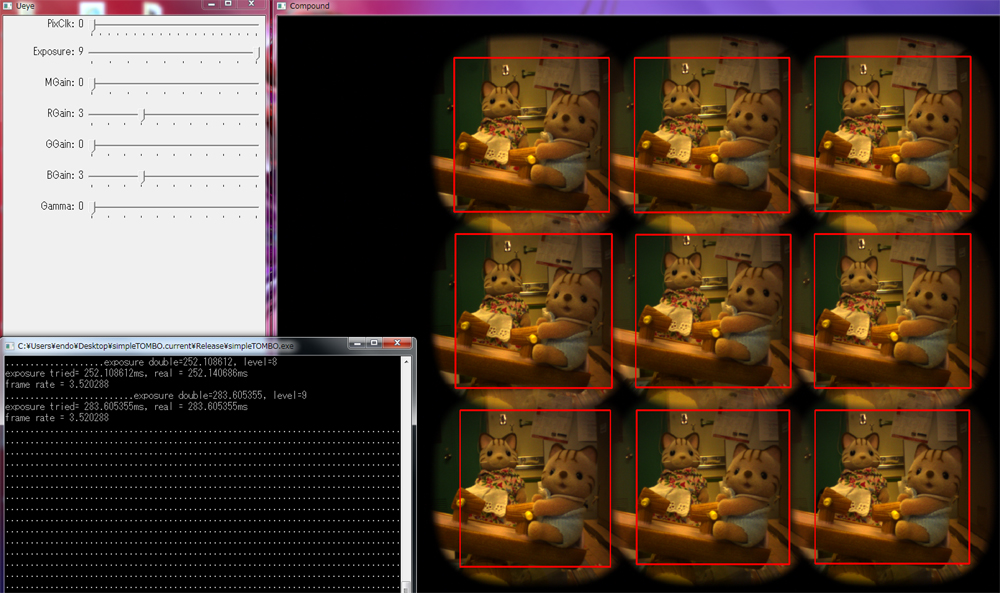Image resolution: width=1000 pixels, height=593 pixels.
Task: Click the "PixClk: 0" label
Action: [x=65, y=24]
